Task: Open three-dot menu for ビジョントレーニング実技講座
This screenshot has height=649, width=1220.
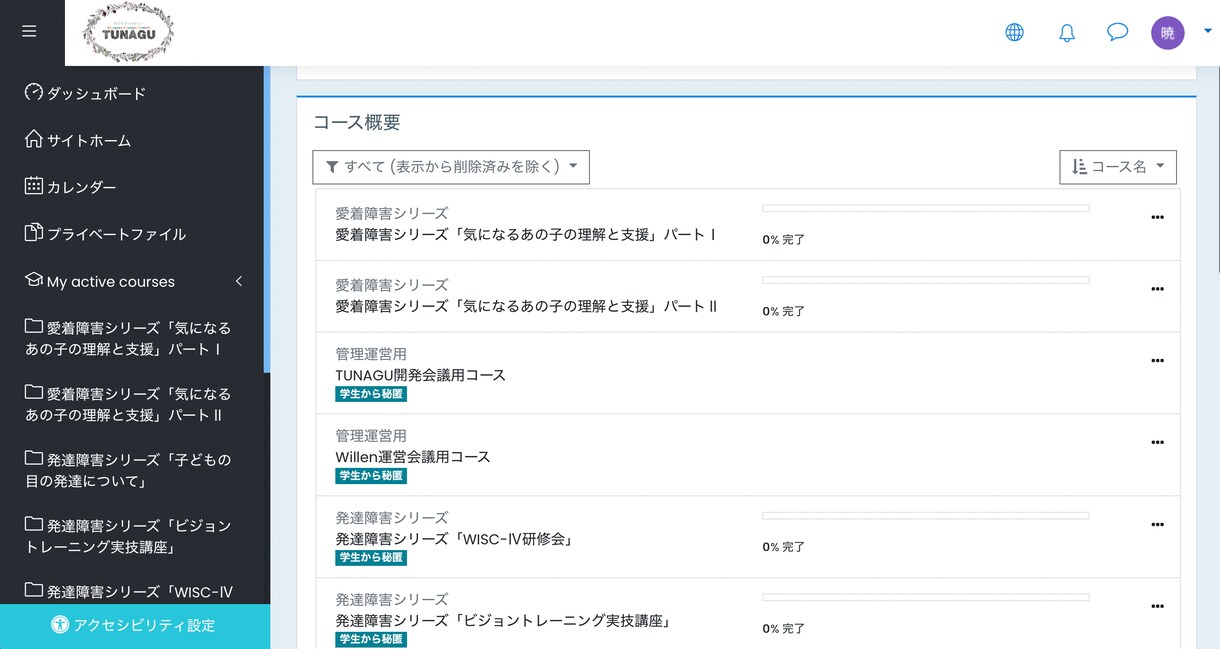Action: (x=1157, y=606)
